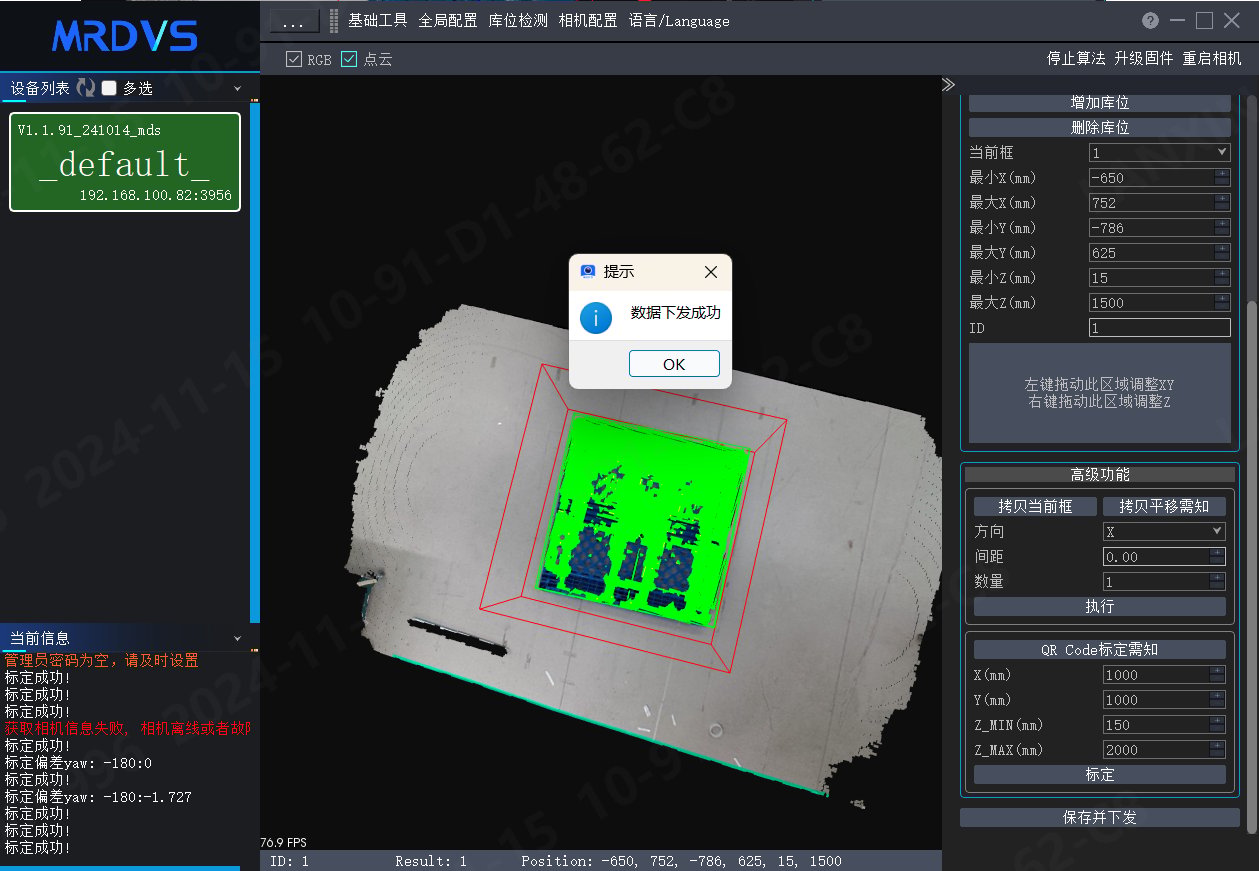The width and height of the screenshot is (1259, 871).
Task: Open the 当前框 dropdown
Action: [x=1160, y=152]
